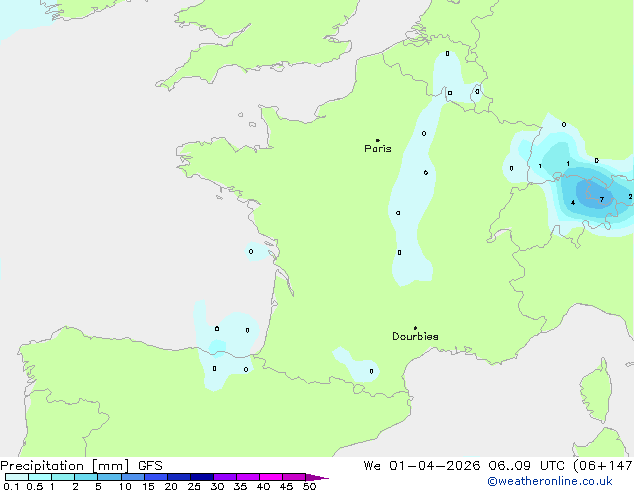Image resolution: width=634 pixels, height=490 pixels.
Task: Click the legend scale label 30
Action: [x=217, y=486]
